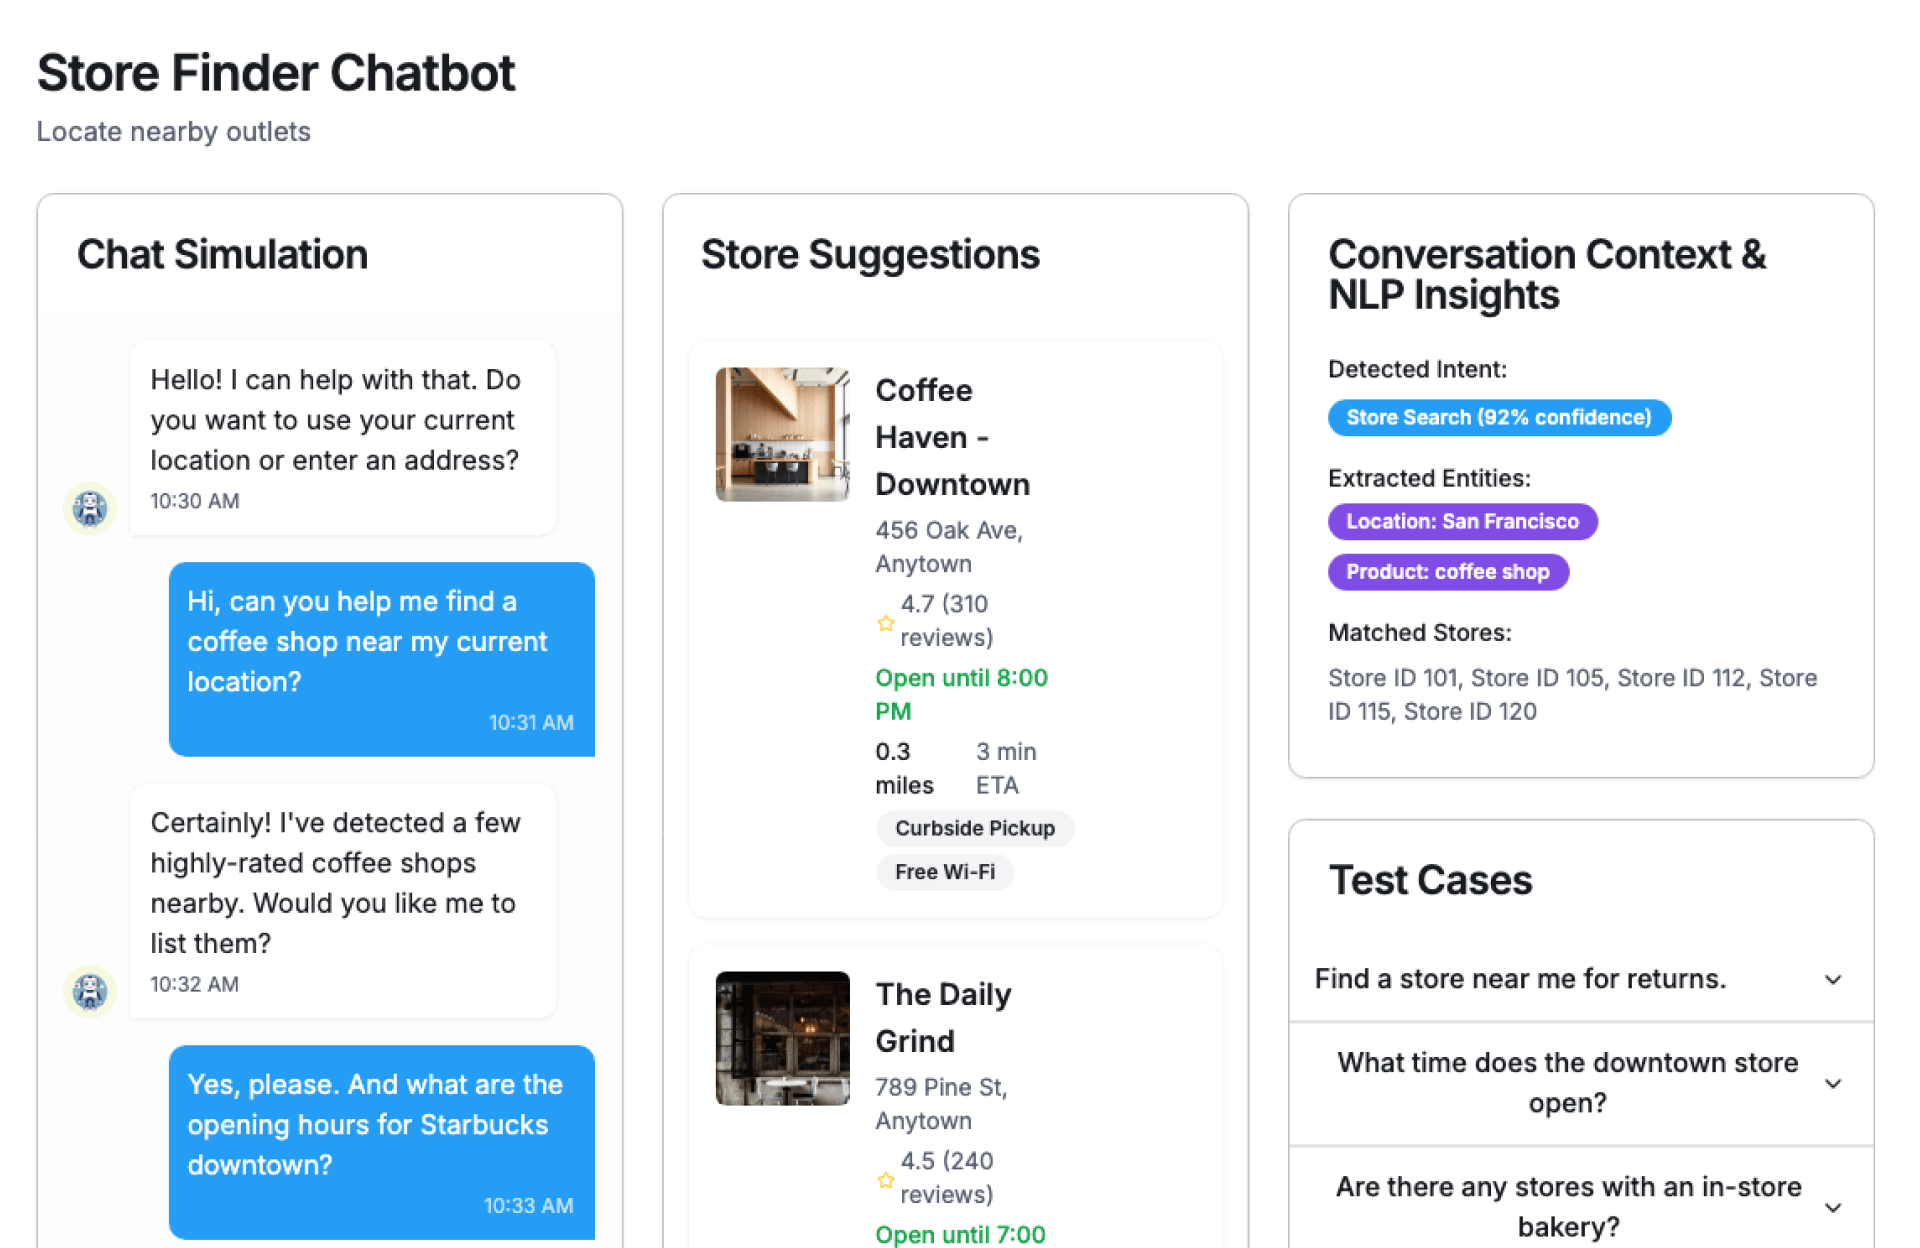The height and width of the screenshot is (1248, 1920).
Task: Click the bot avatar beside the 10:30 AM message
Action: pyautogui.click(x=90, y=508)
